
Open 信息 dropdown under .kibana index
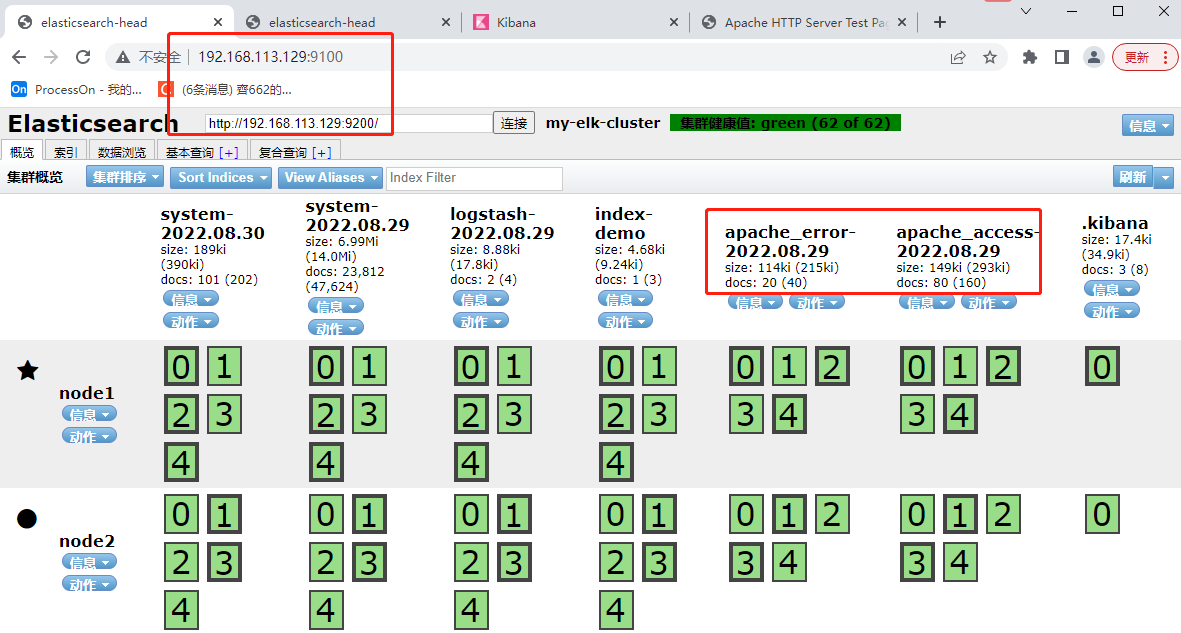(1112, 289)
